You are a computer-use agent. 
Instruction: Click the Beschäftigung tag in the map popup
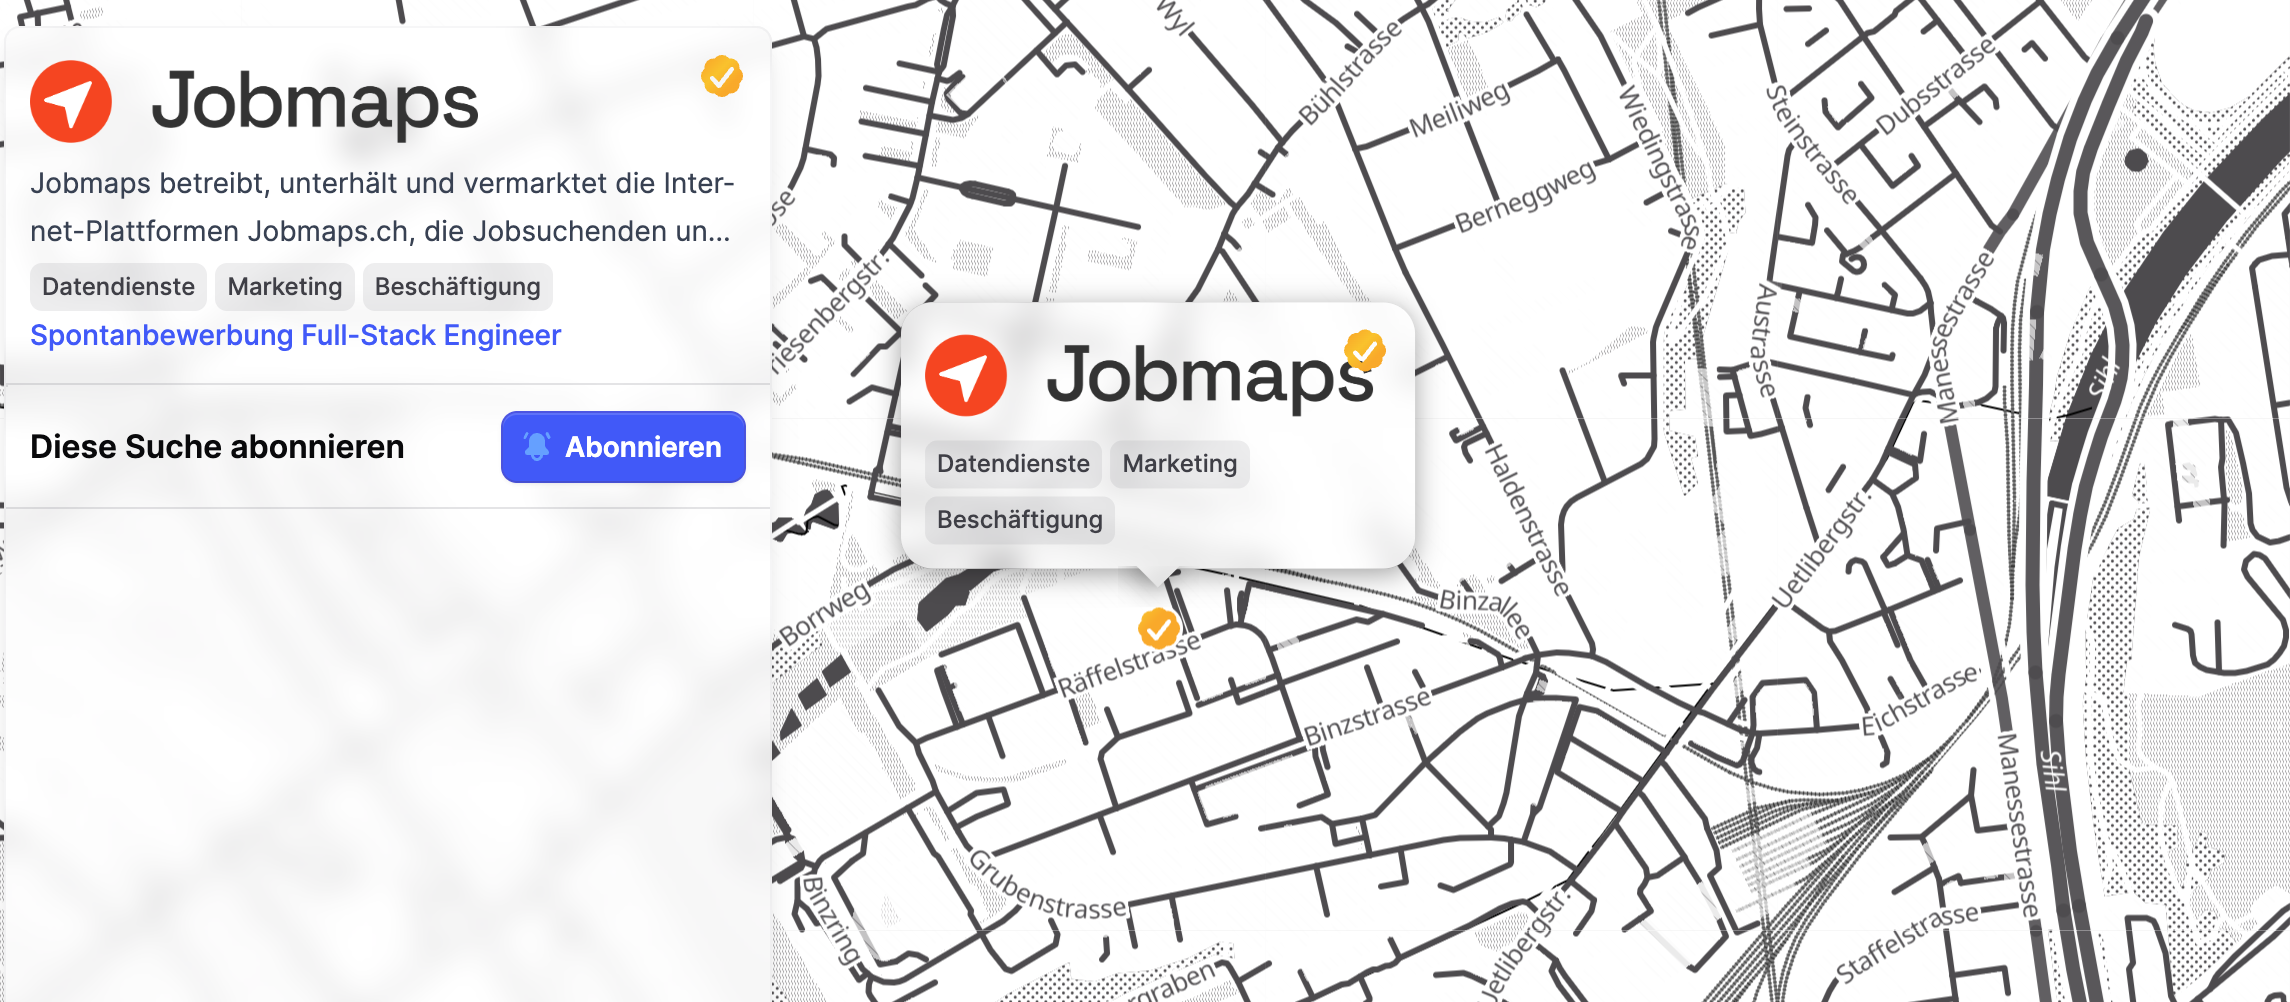tap(1019, 519)
